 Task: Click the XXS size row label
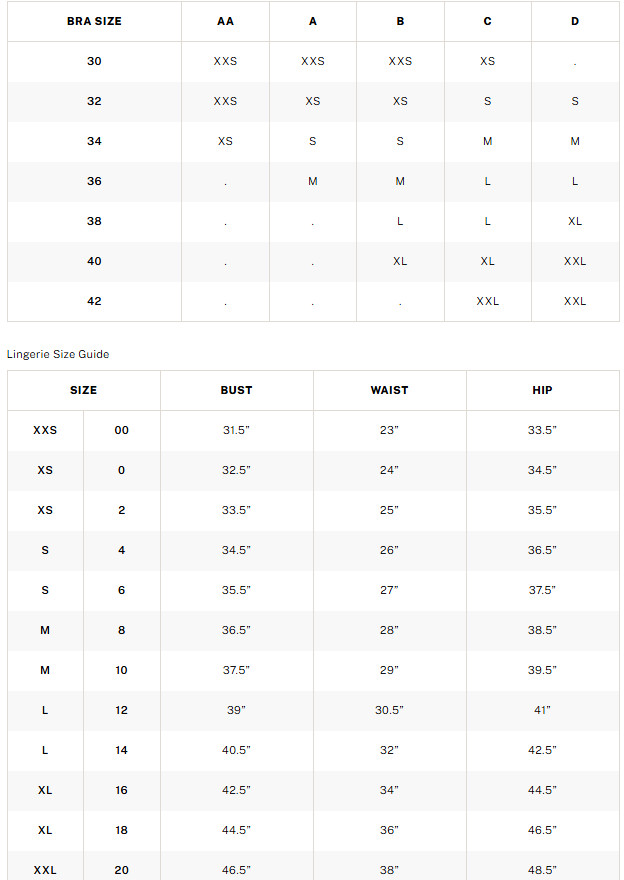tap(45, 430)
